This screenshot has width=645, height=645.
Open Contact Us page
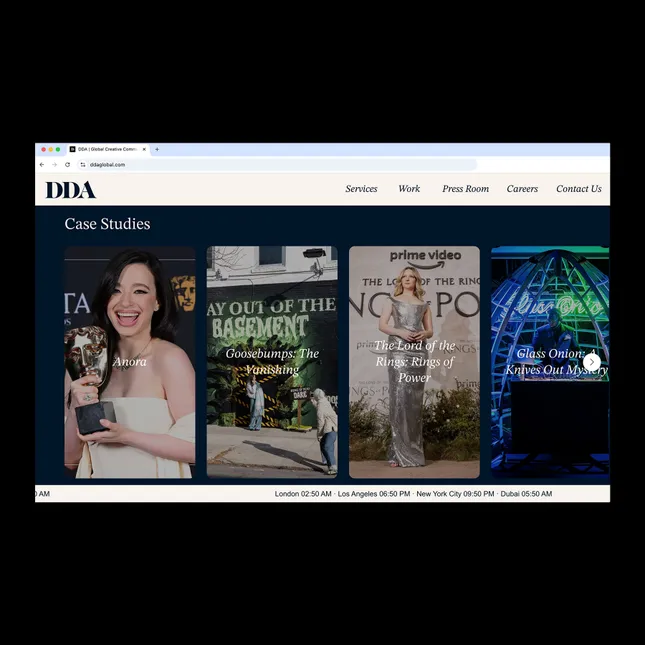(579, 189)
